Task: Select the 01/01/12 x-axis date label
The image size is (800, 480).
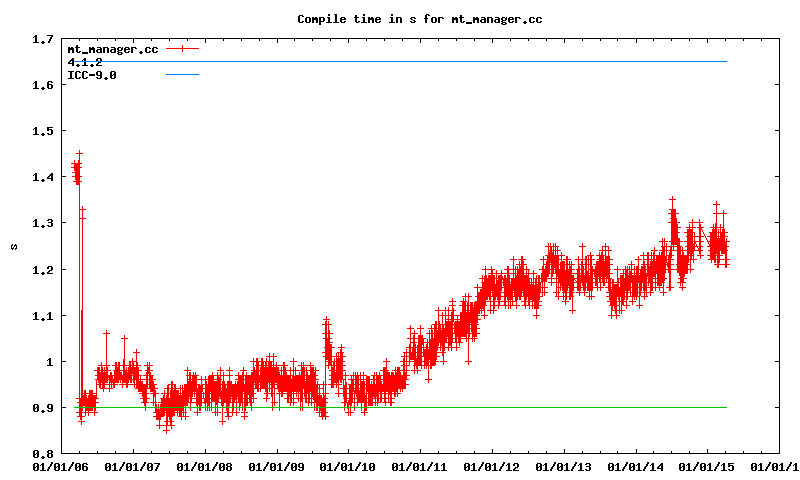Action: coord(493,466)
